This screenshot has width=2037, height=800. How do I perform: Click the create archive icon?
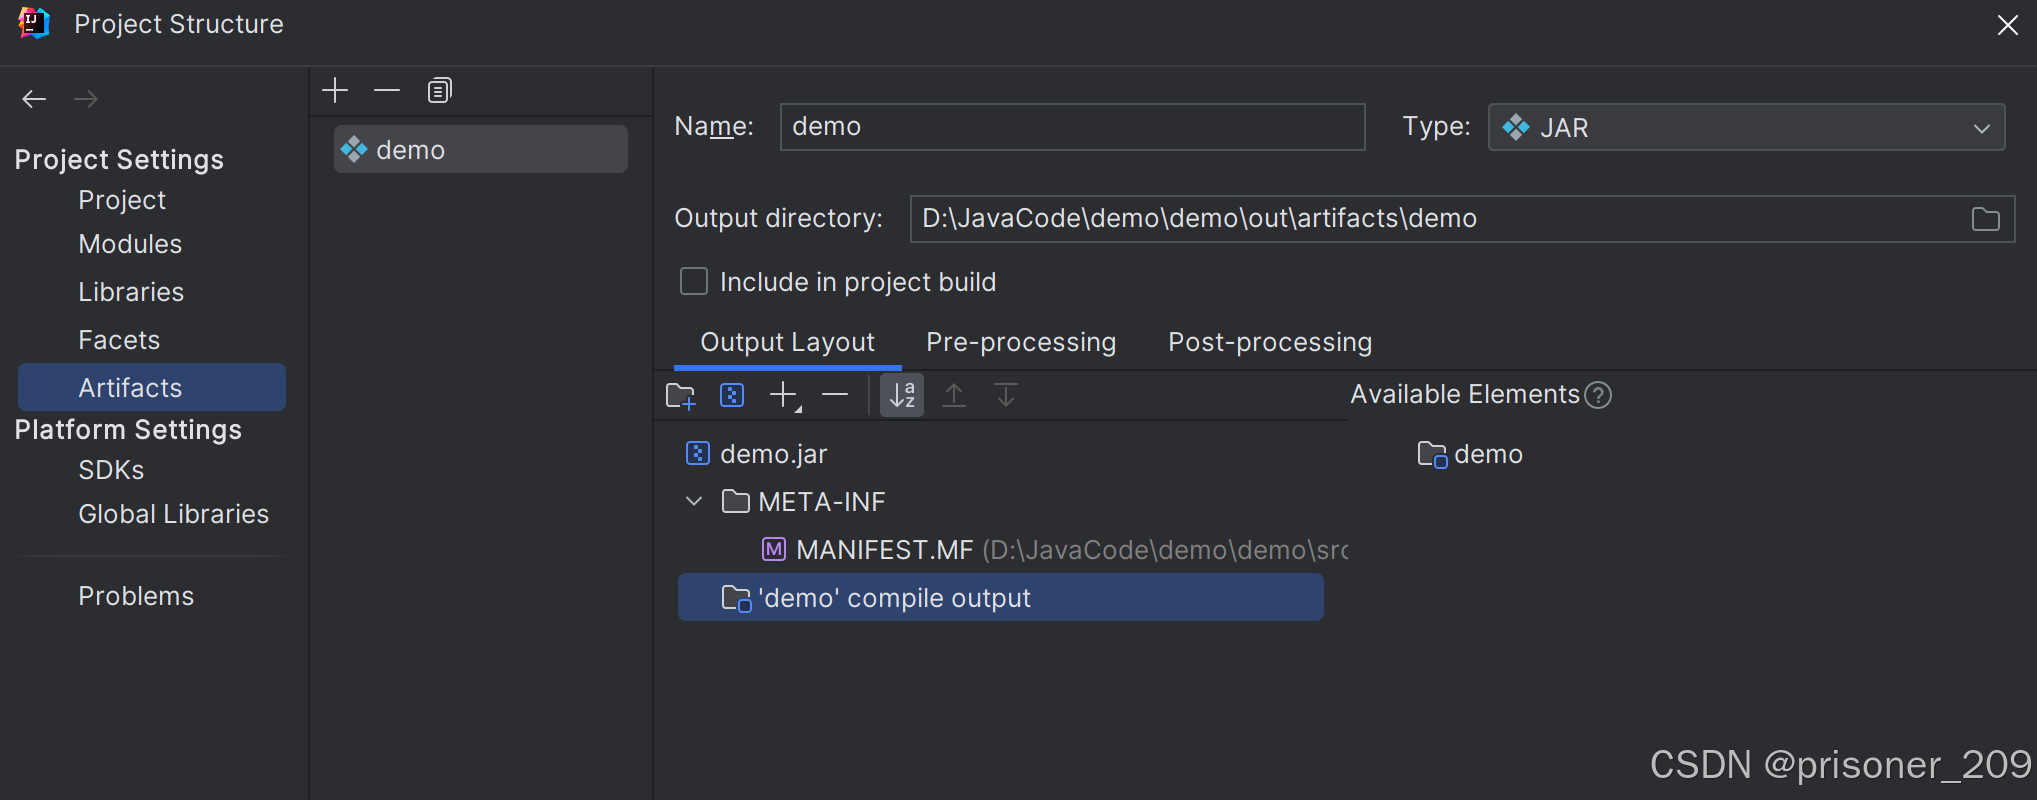point(732,396)
